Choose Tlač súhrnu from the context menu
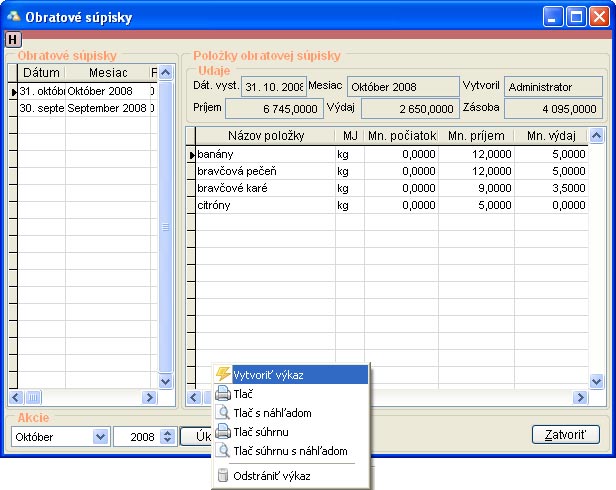 click(262, 432)
